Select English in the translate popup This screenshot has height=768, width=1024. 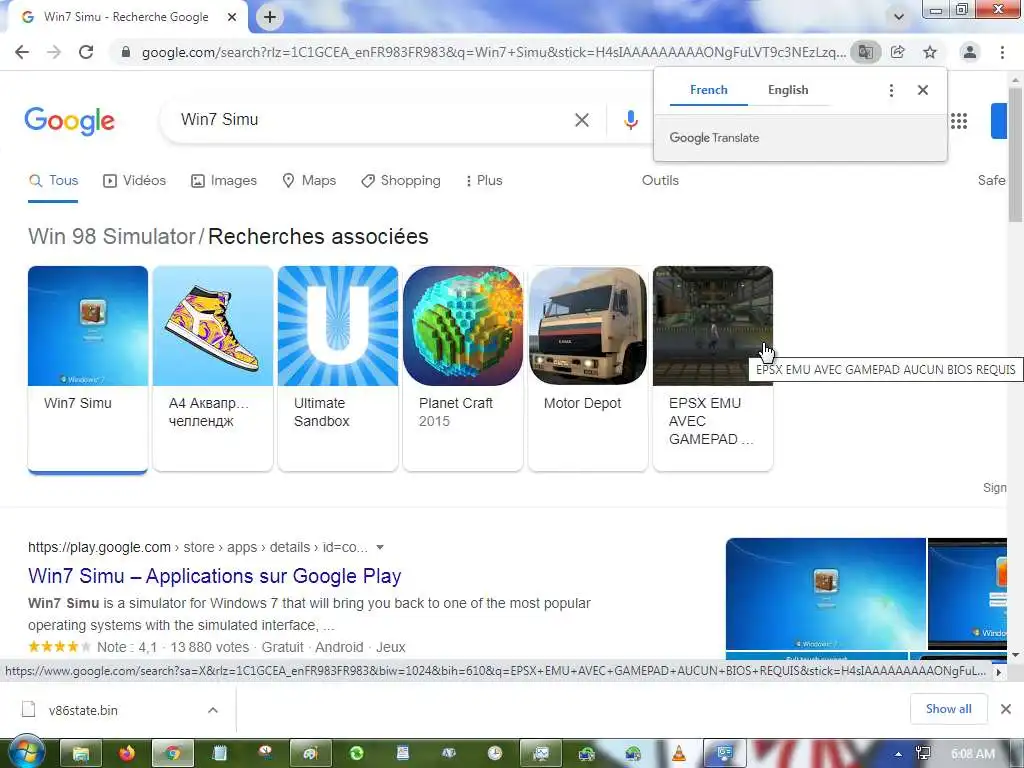[788, 90]
